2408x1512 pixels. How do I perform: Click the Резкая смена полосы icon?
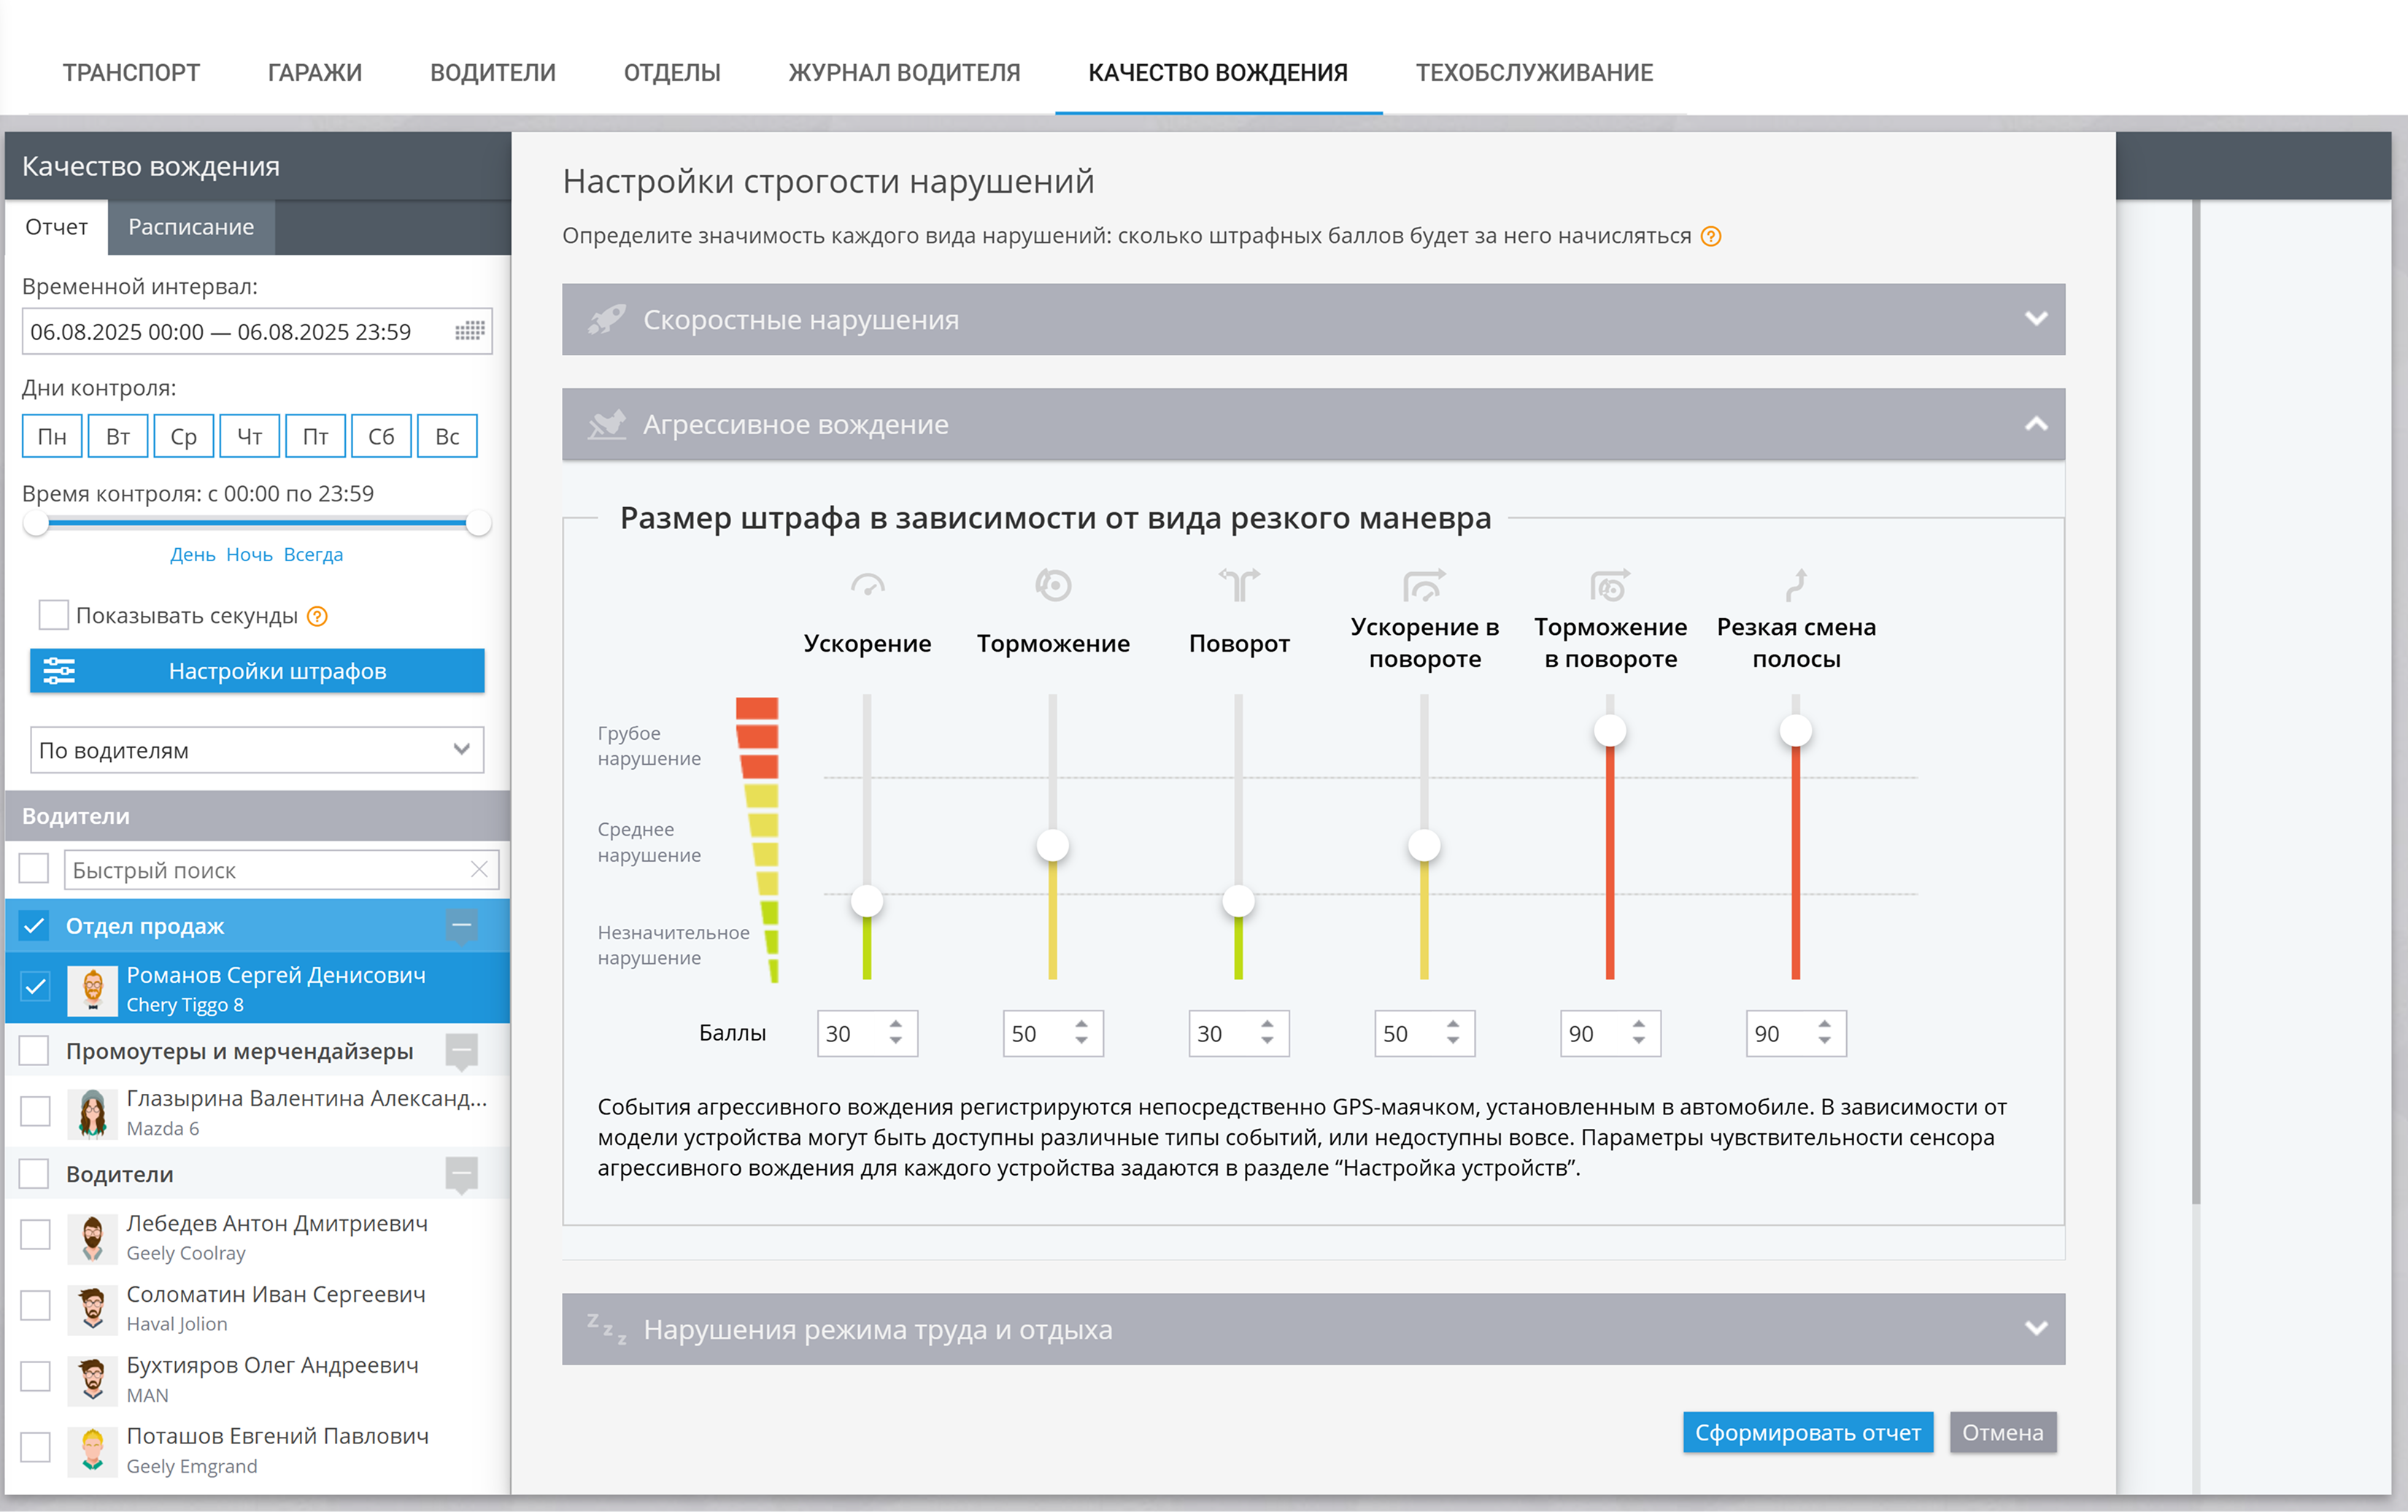(1796, 584)
